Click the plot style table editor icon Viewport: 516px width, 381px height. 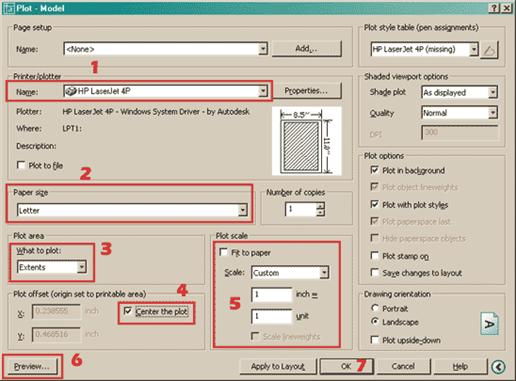pos(489,50)
